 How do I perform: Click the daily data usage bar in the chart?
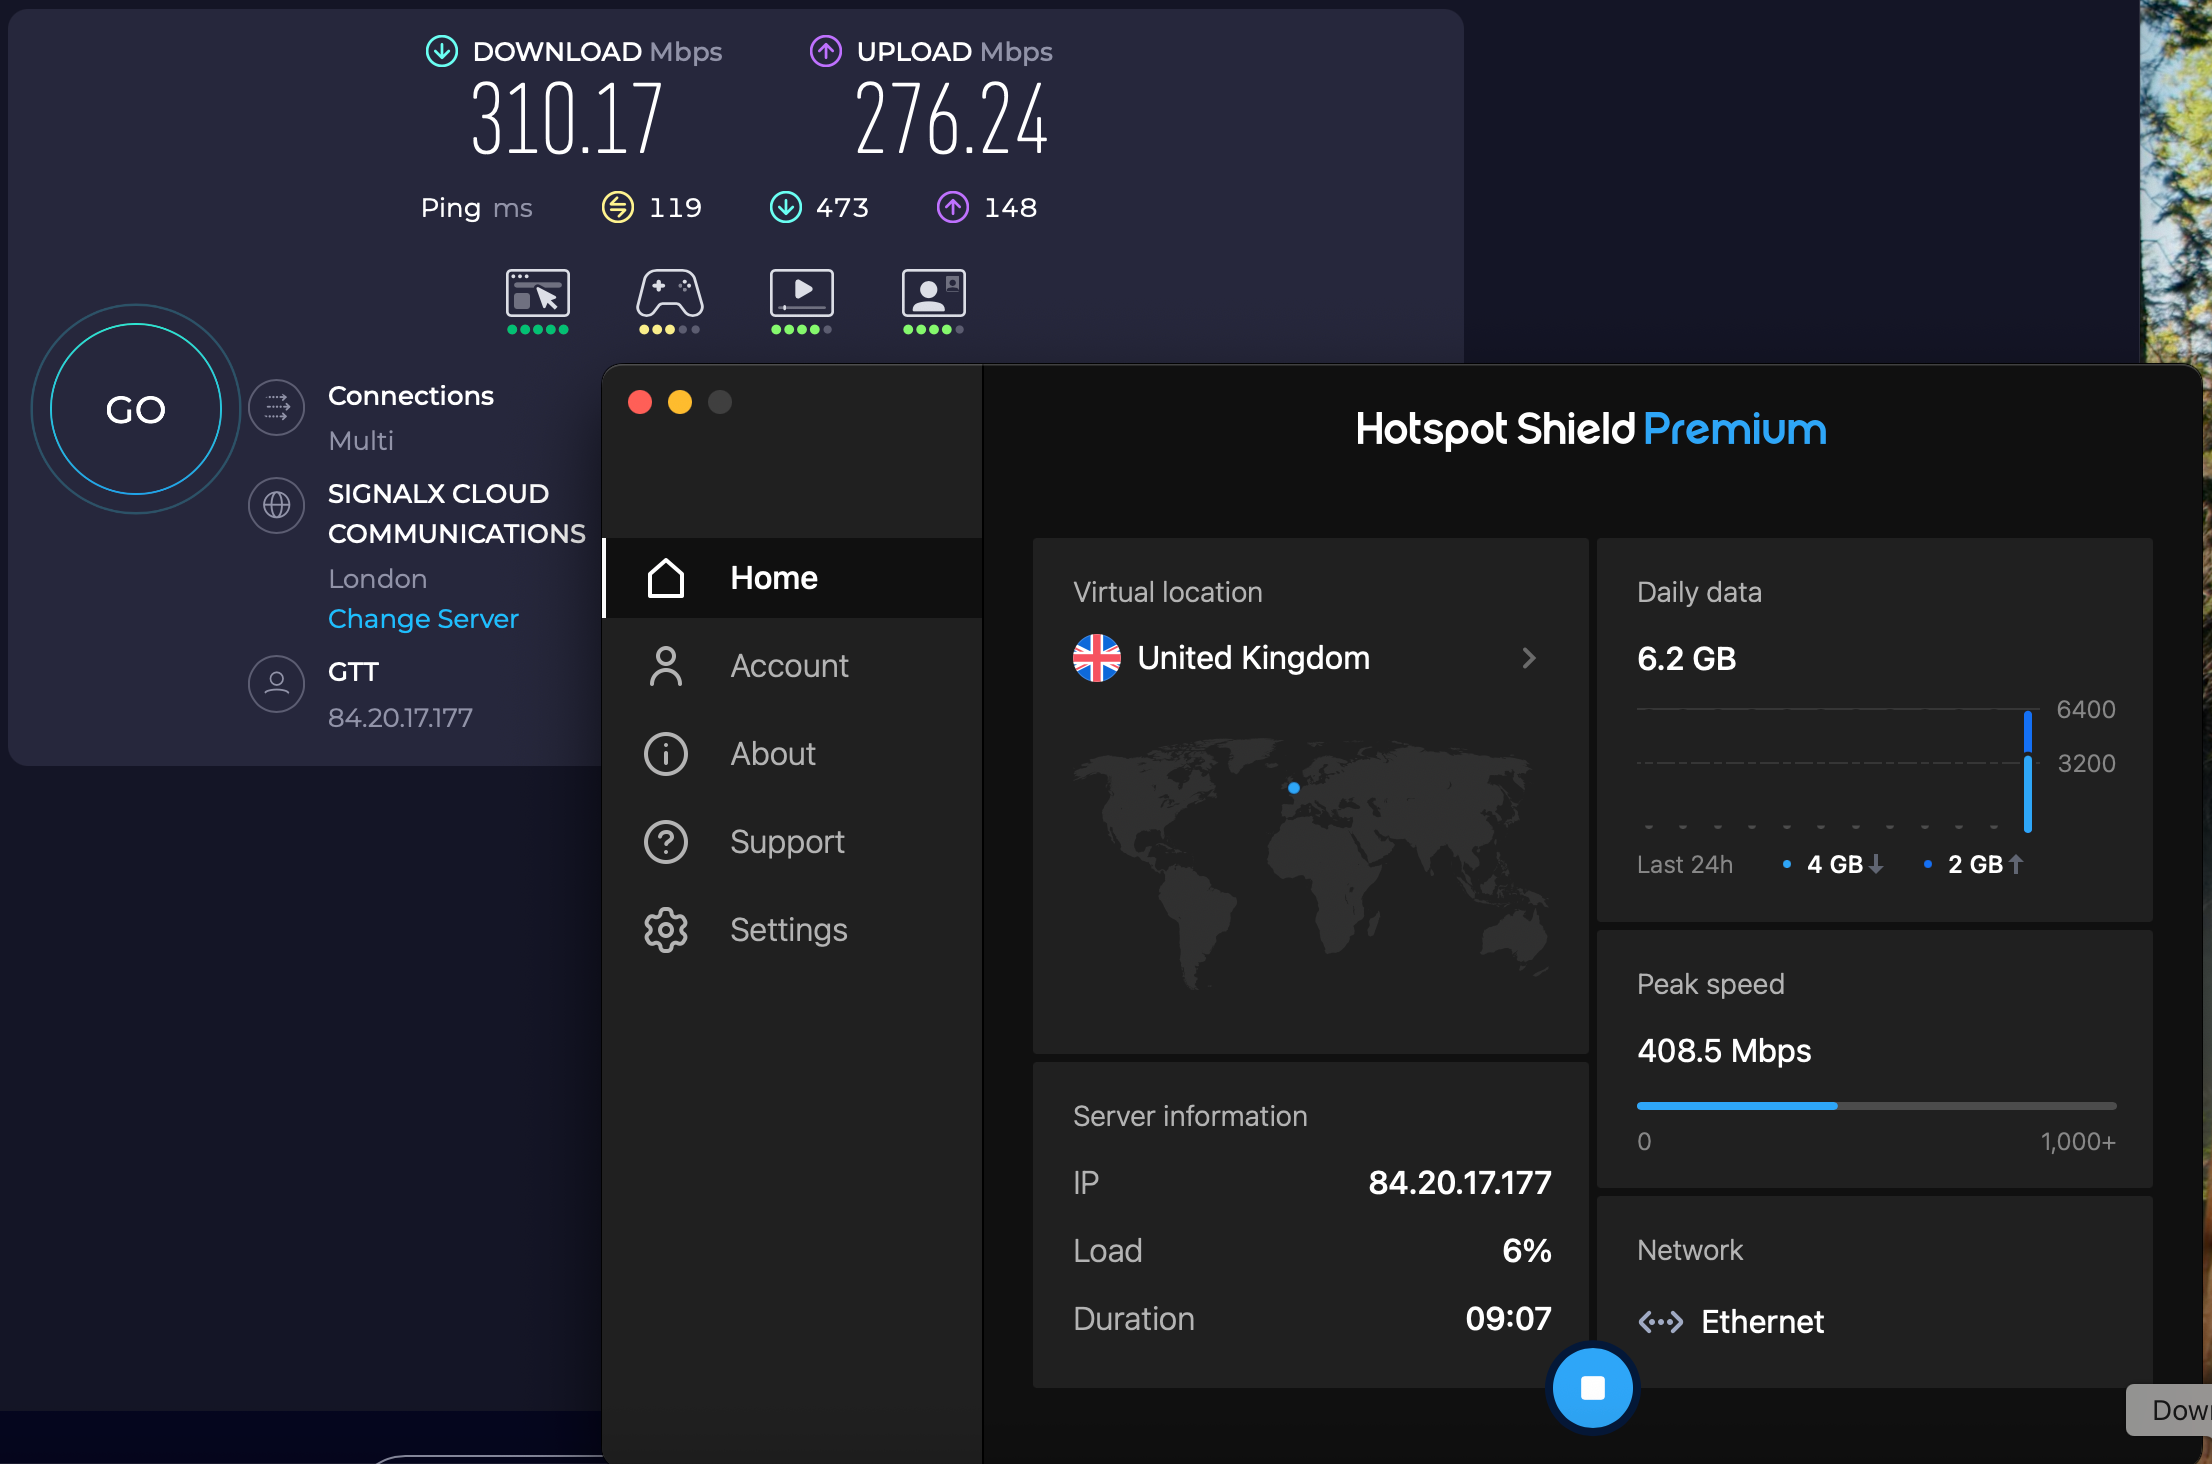pyautogui.click(x=2028, y=771)
